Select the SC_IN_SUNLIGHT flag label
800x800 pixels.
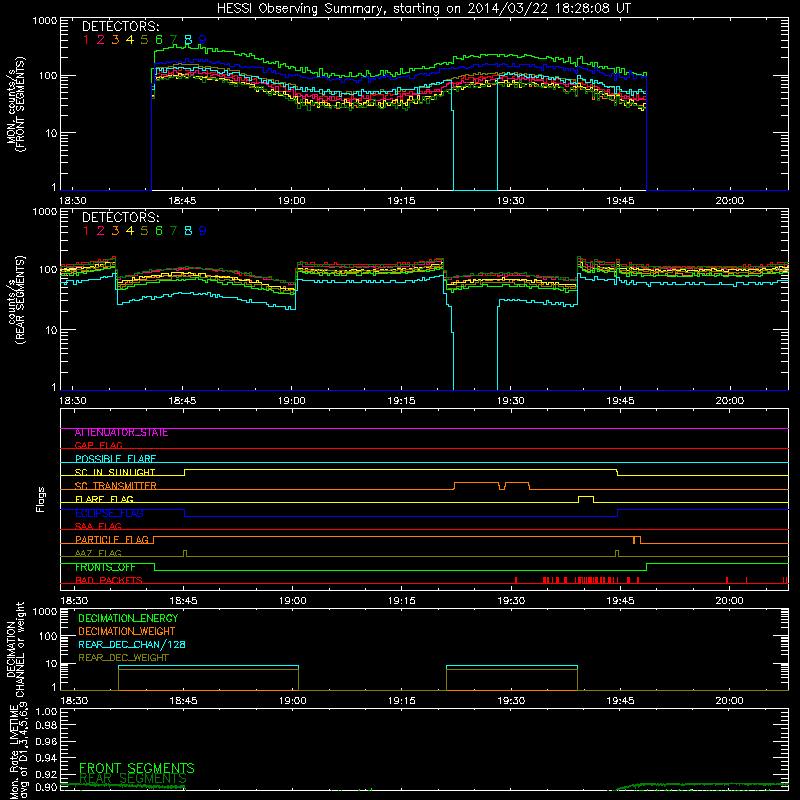pyautogui.click(x=115, y=472)
